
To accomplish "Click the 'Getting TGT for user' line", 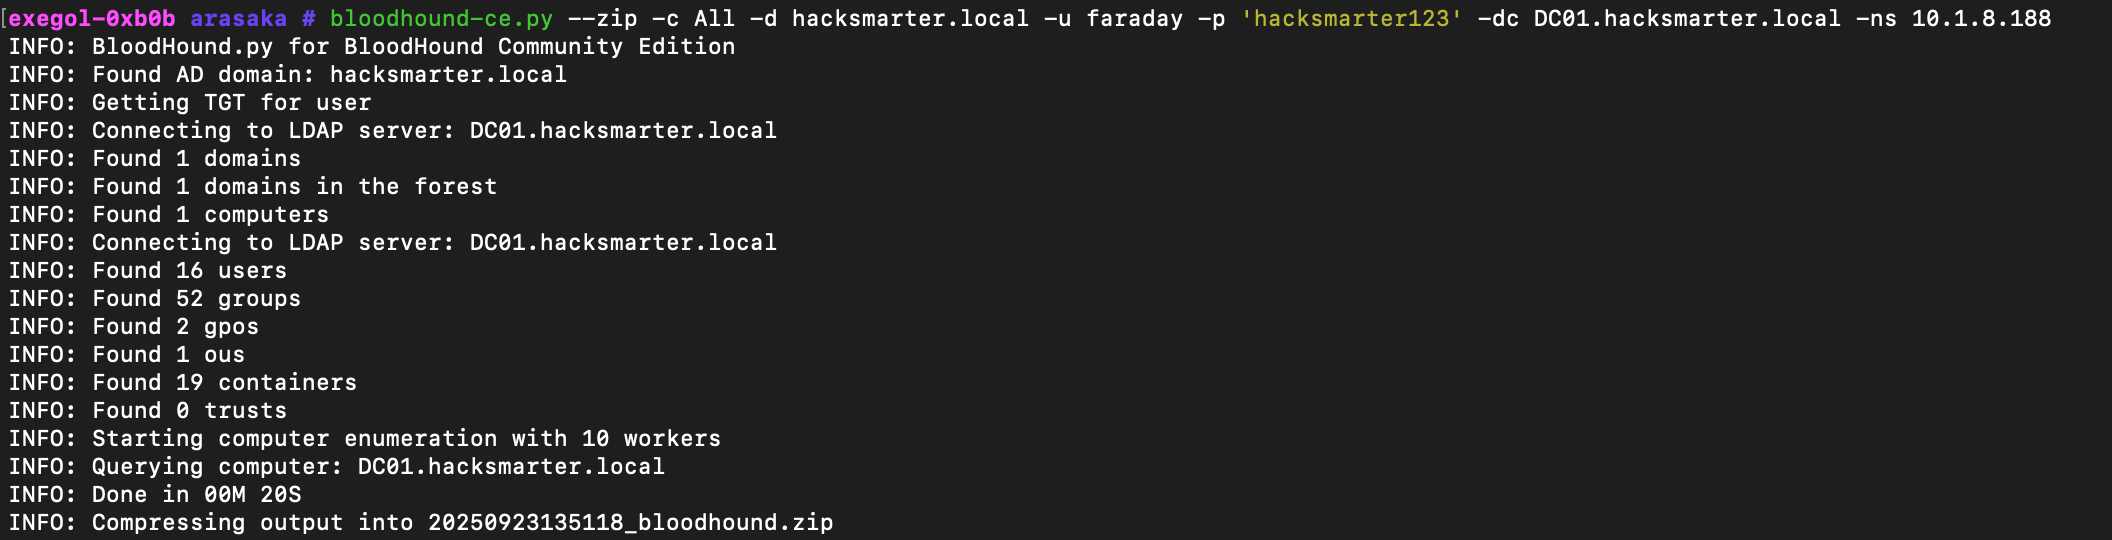I will [x=190, y=103].
